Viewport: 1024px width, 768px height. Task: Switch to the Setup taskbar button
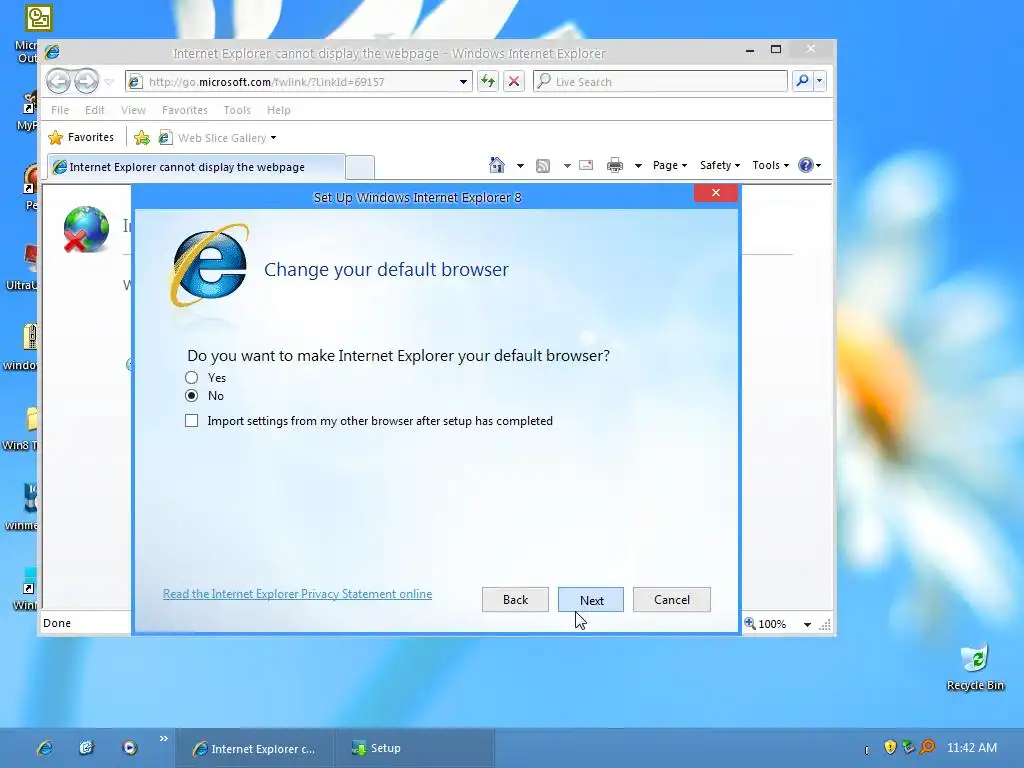(x=414, y=748)
